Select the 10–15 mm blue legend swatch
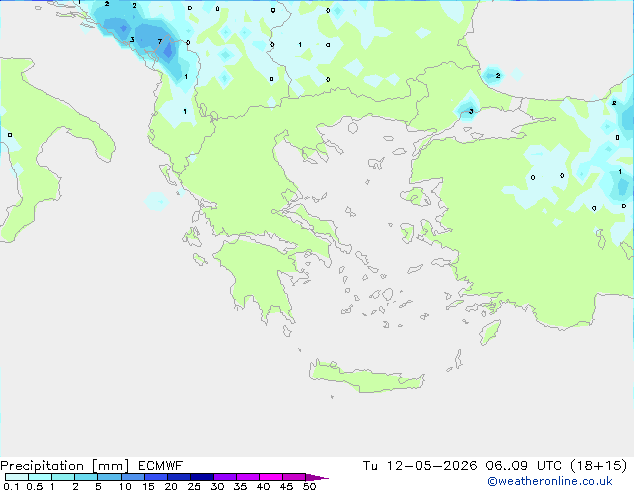The height and width of the screenshot is (490, 634). coord(132,477)
